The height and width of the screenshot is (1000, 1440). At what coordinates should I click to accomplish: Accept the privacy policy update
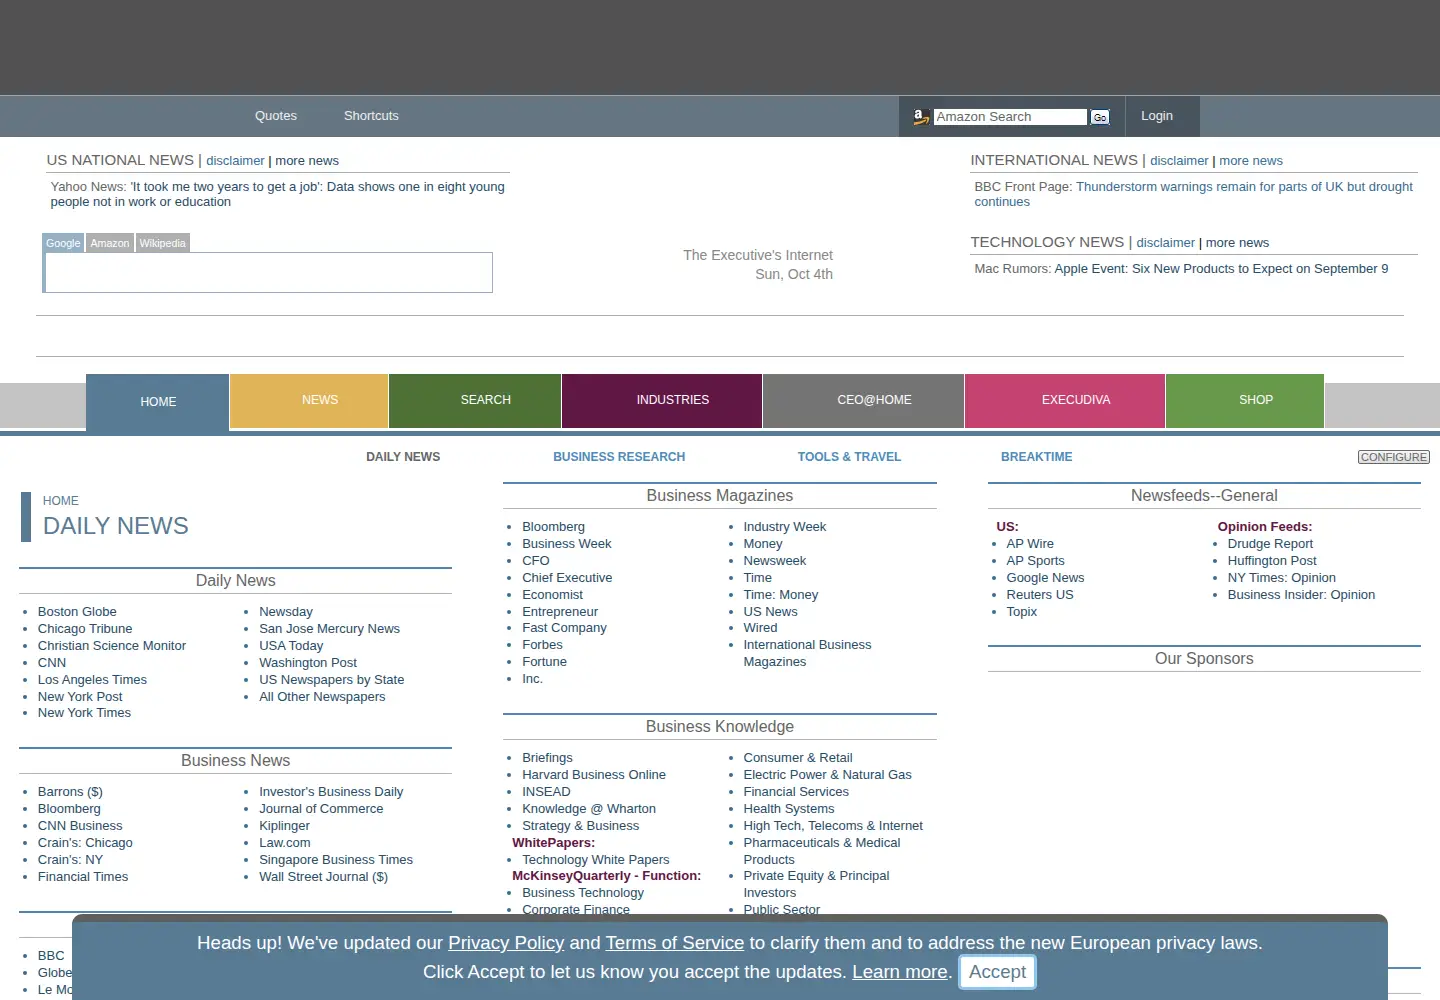[x=997, y=972]
